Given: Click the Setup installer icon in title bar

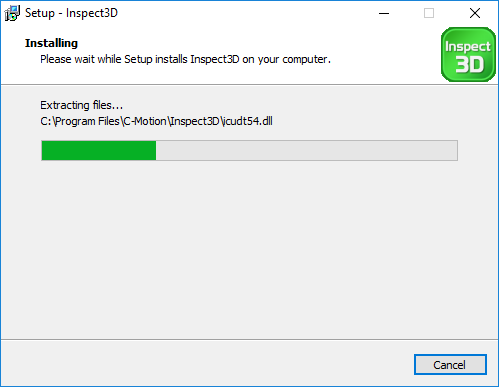Looking at the screenshot, I should [x=12, y=13].
